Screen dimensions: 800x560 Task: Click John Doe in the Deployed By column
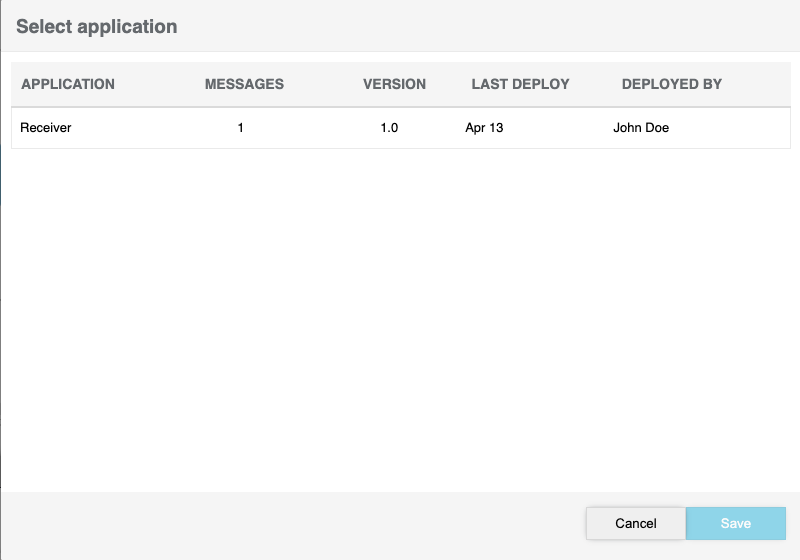[641, 128]
